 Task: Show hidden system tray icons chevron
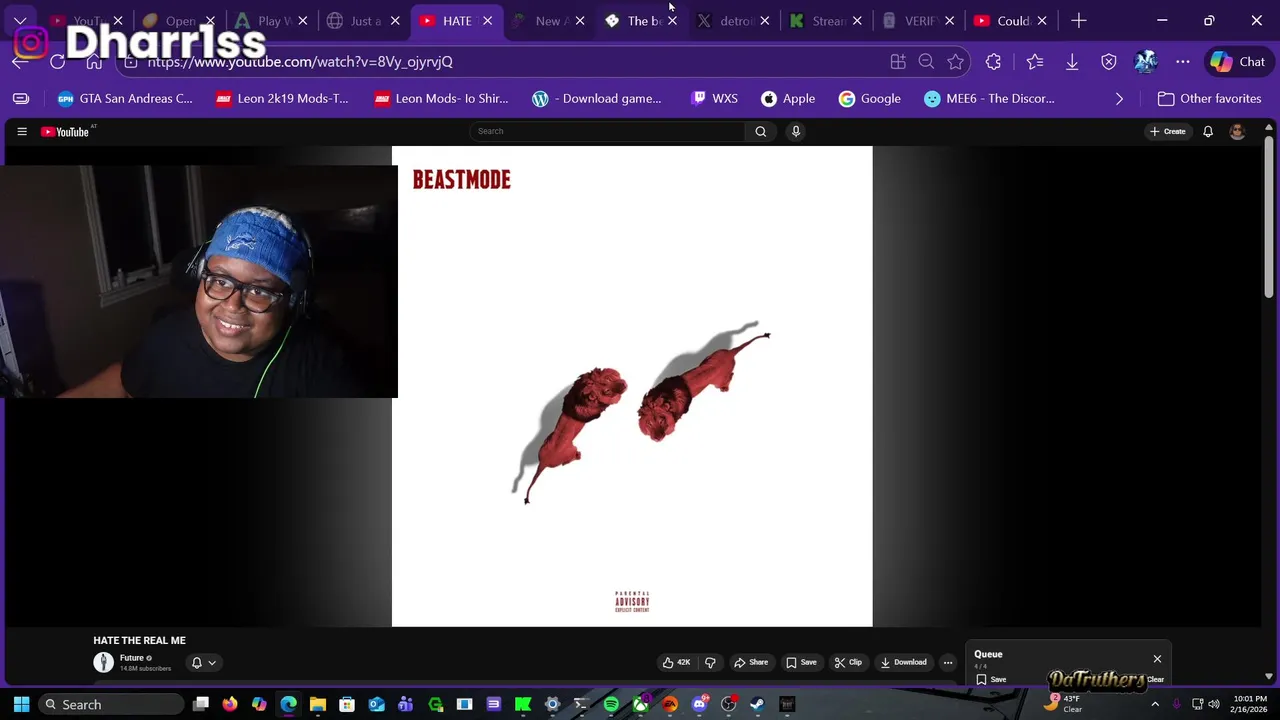(1155, 704)
